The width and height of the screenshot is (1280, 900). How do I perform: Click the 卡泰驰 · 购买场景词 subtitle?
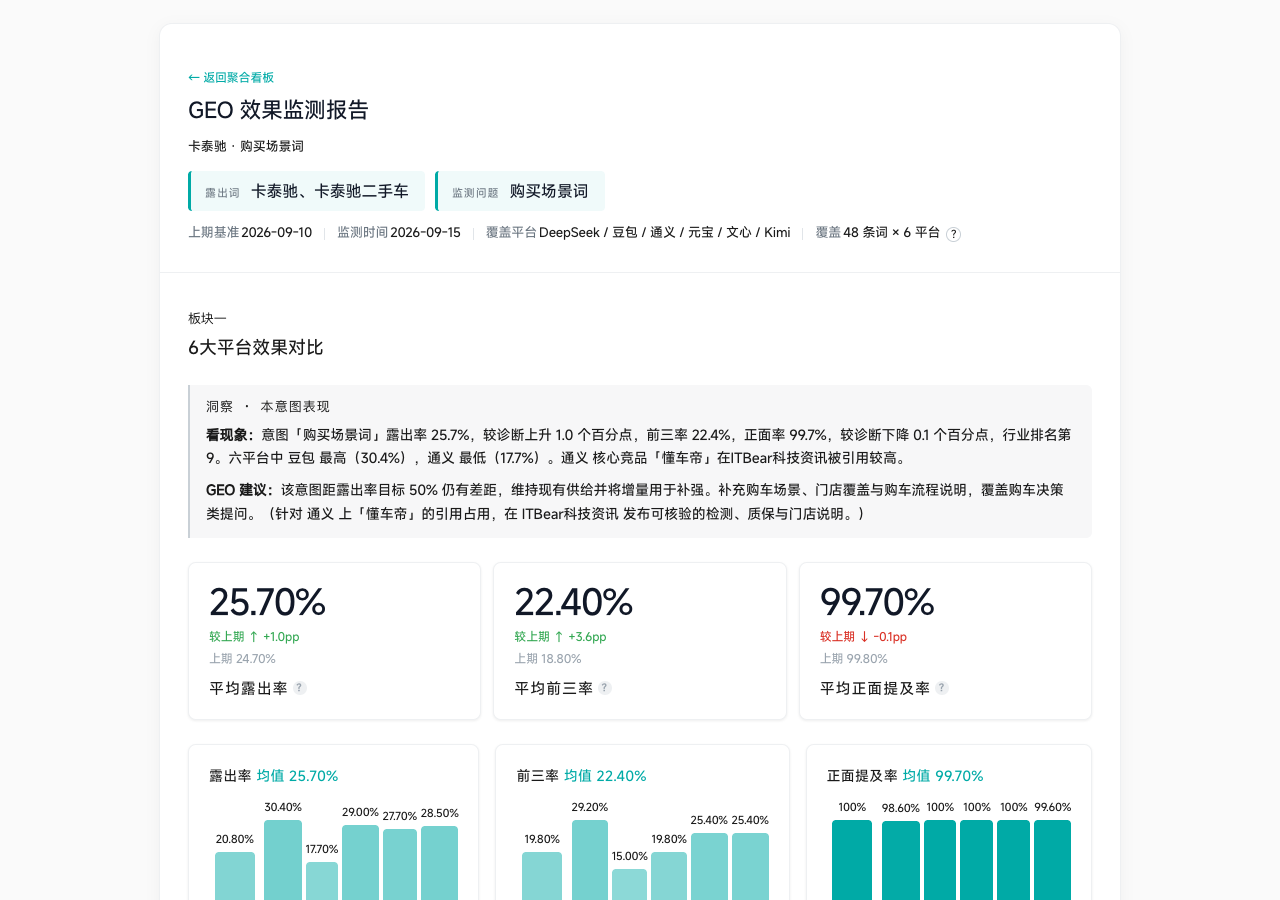(x=246, y=146)
